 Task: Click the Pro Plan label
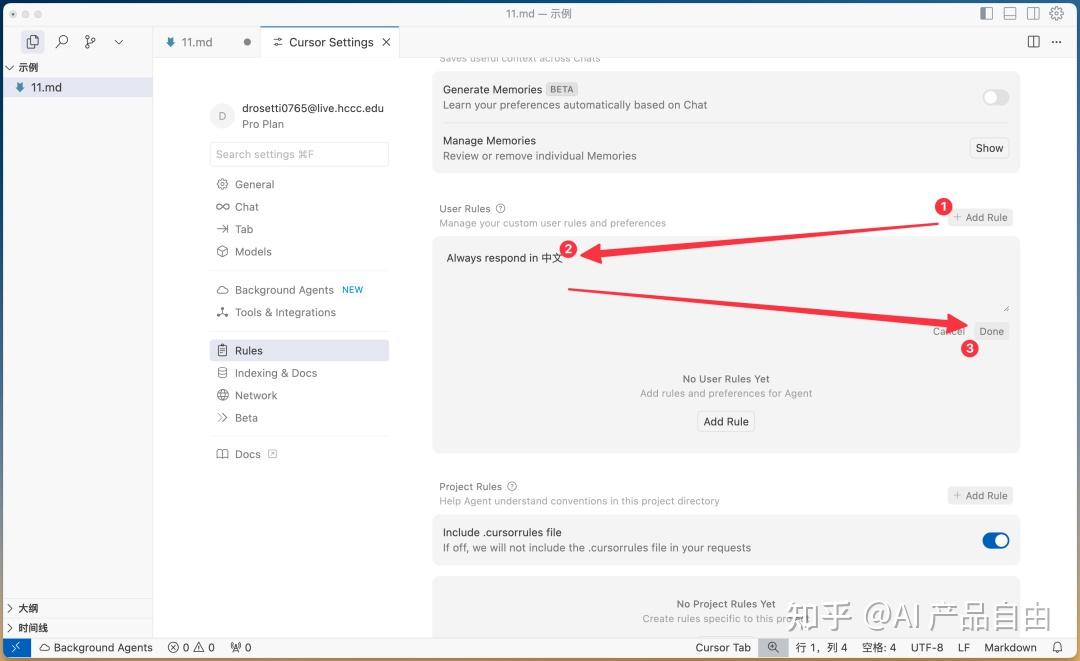point(262,124)
